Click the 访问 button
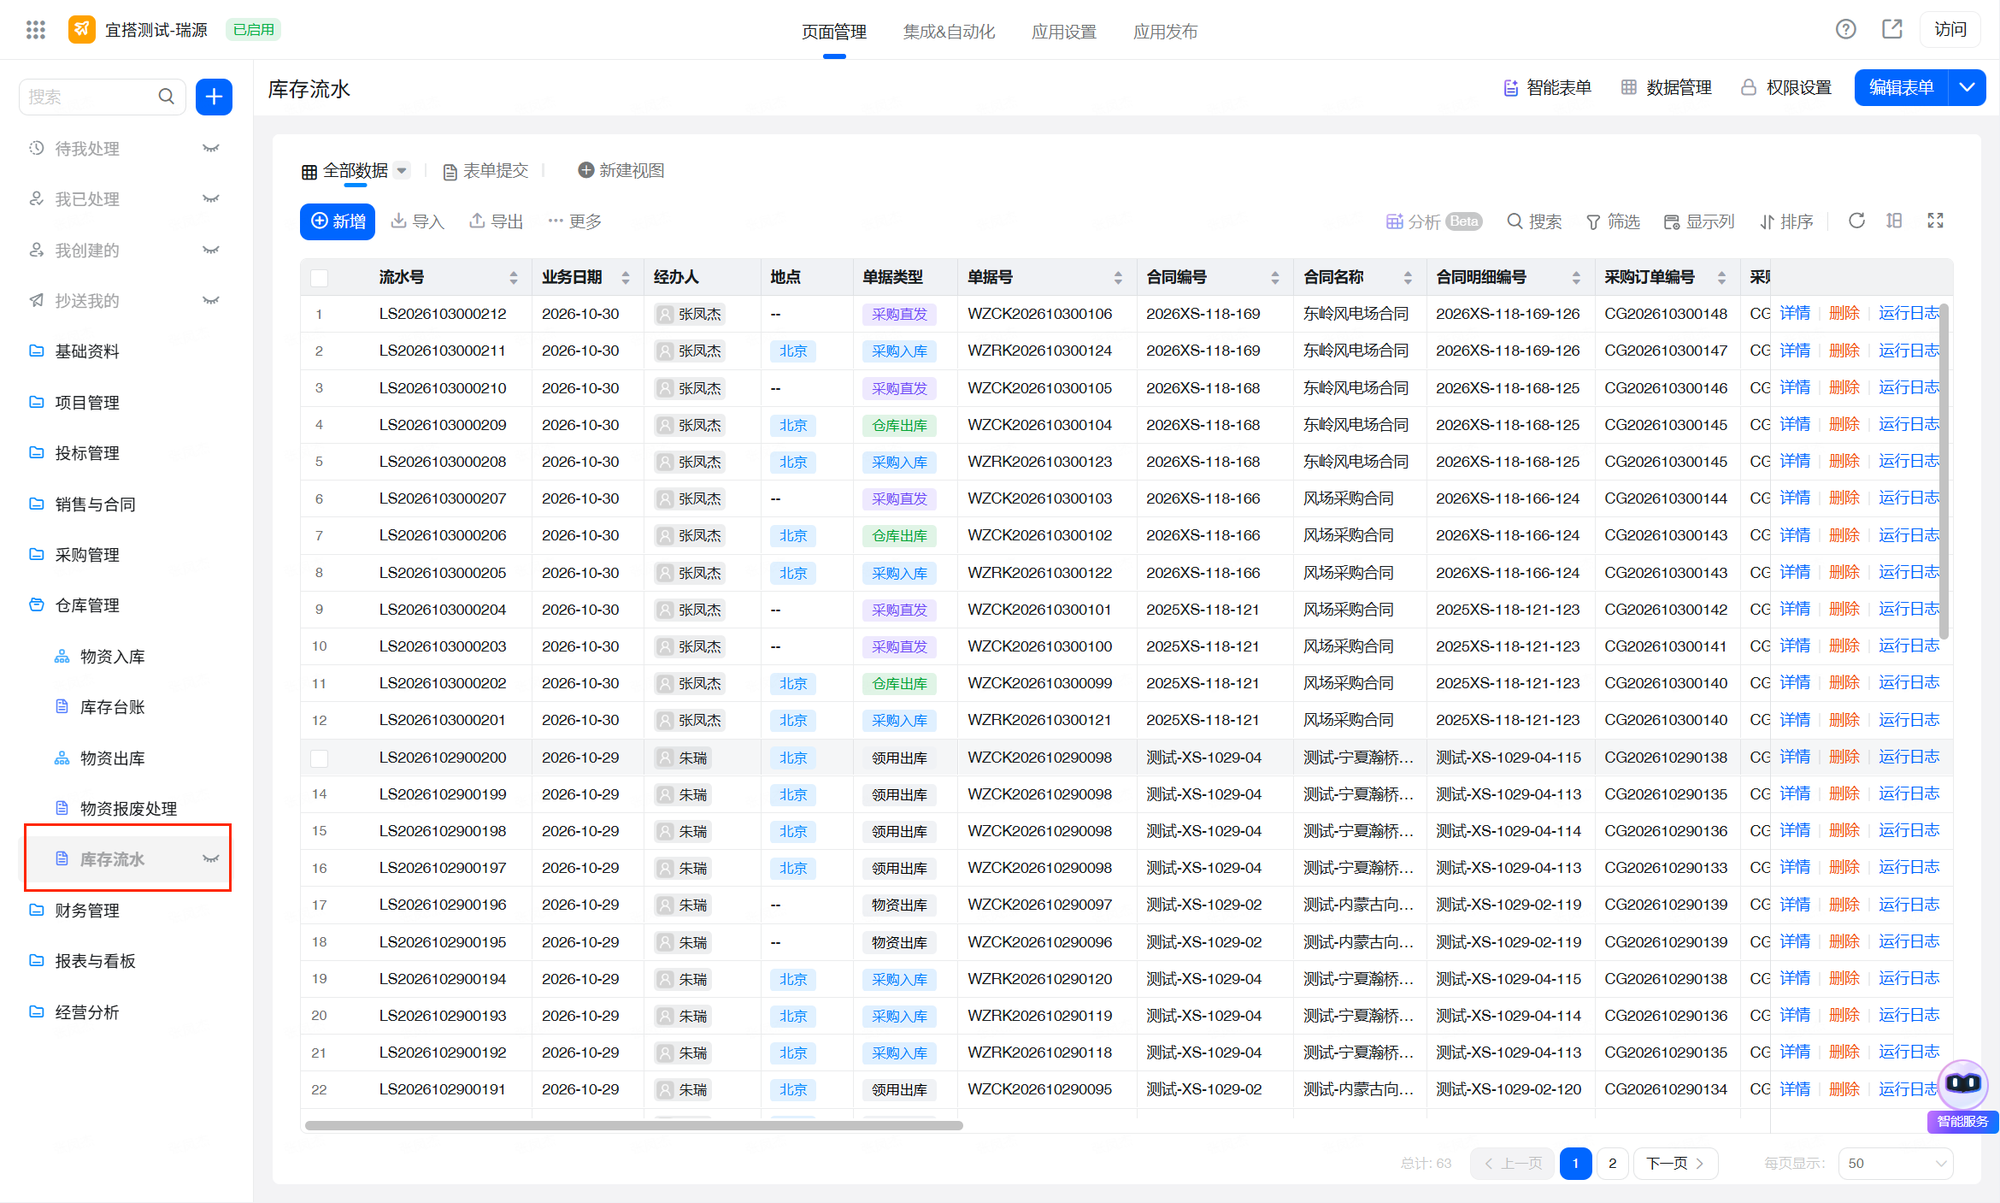 pos(1950,30)
